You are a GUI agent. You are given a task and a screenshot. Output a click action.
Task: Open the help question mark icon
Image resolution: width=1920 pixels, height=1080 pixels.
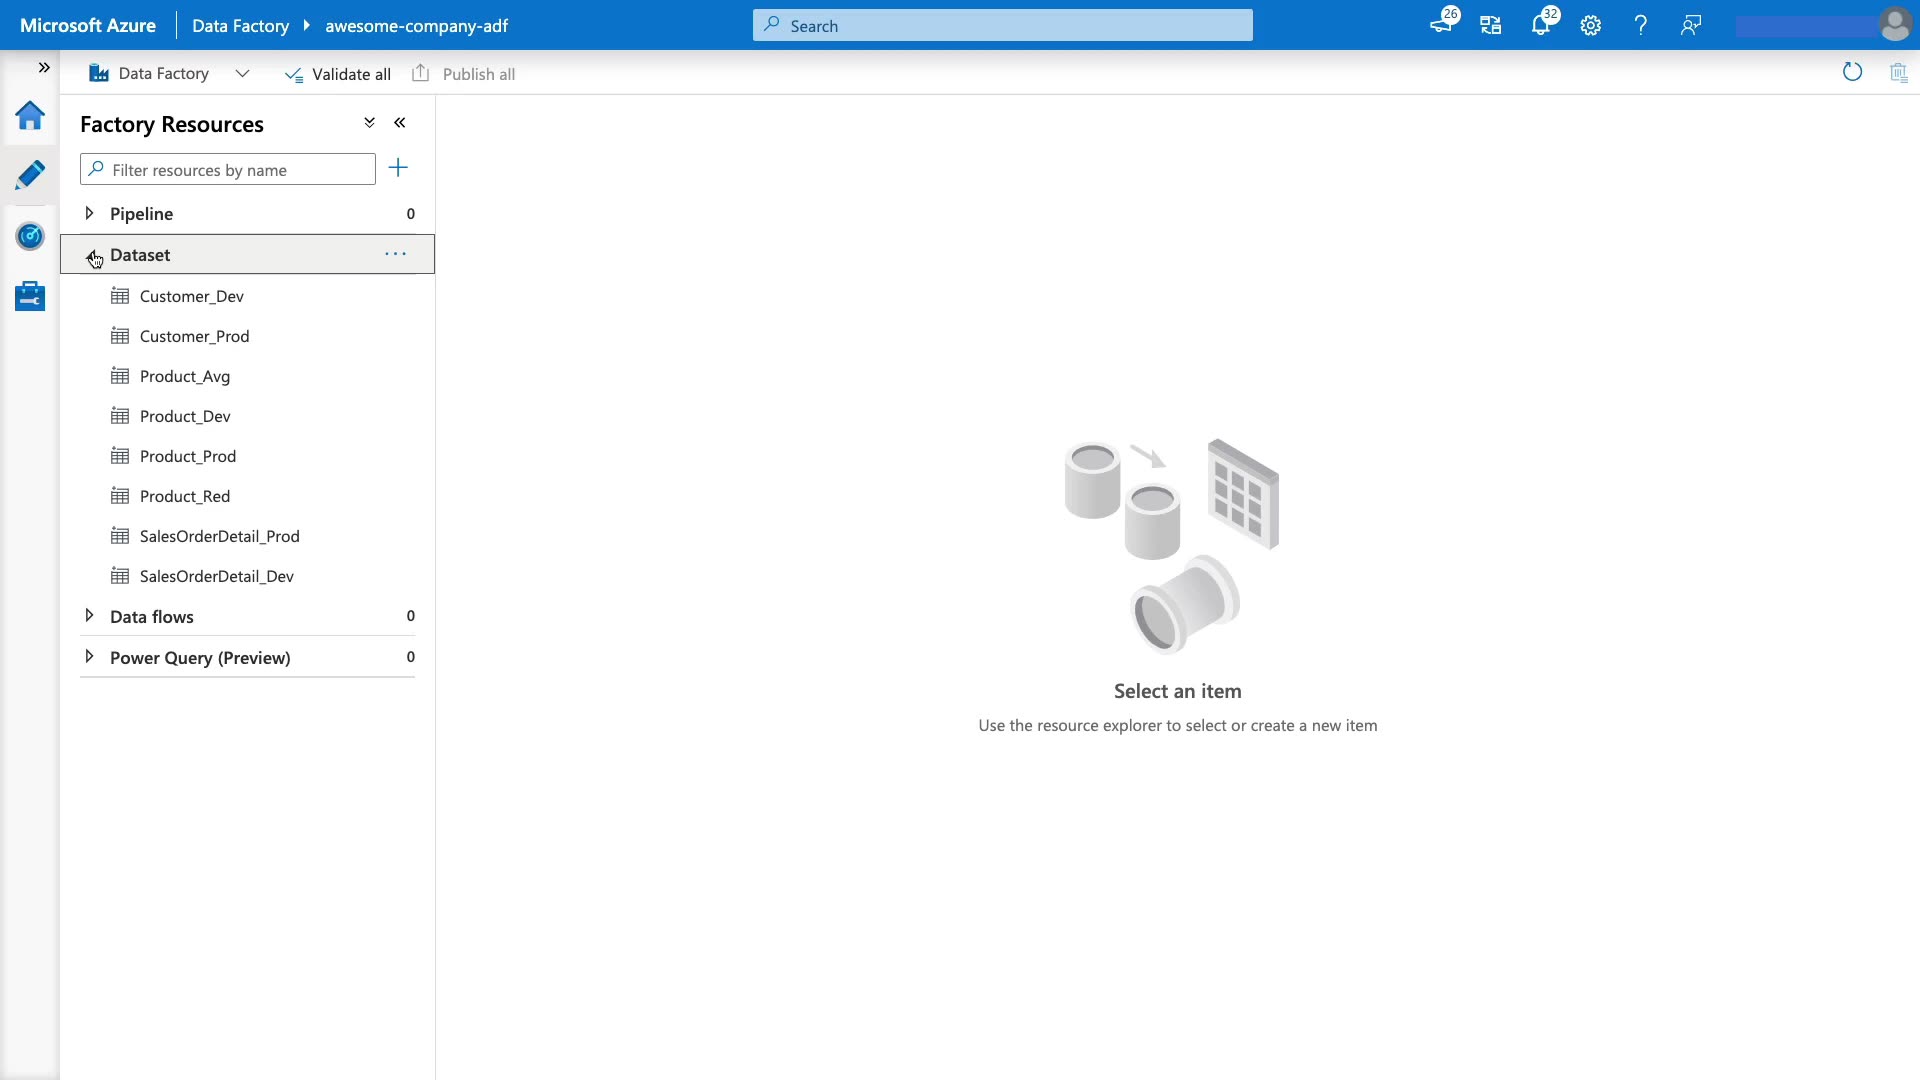pos(1640,25)
